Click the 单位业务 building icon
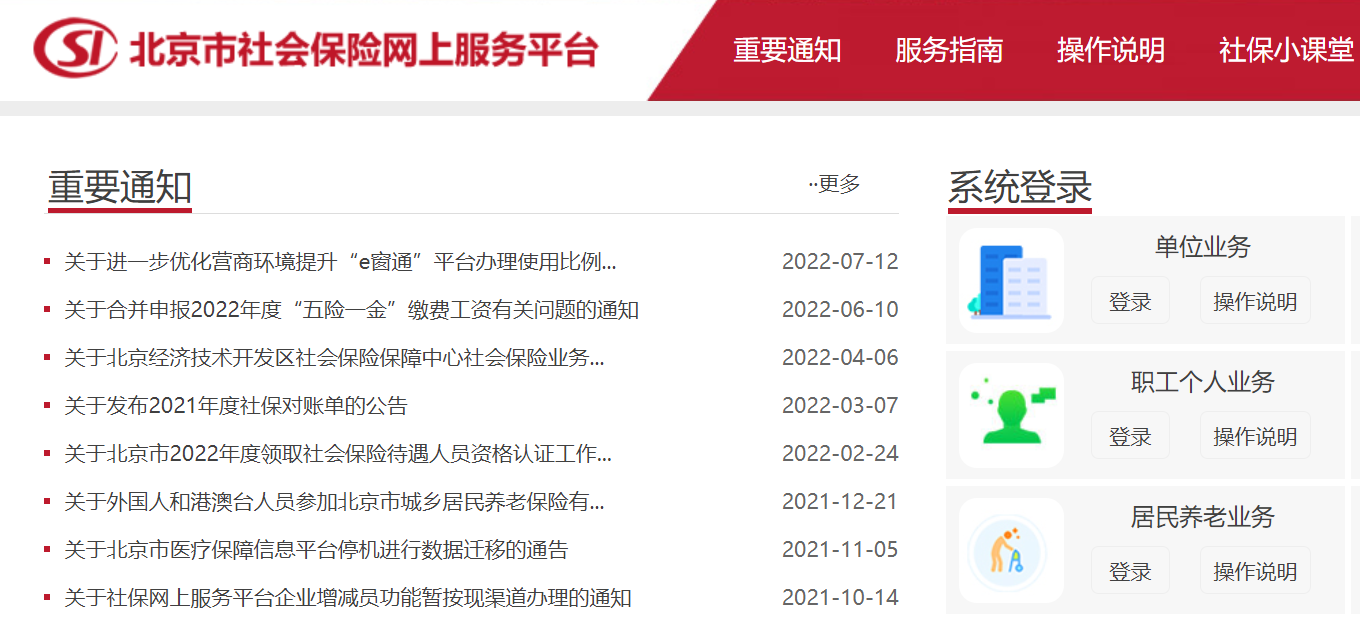The height and width of the screenshot is (634, 1360). 1010,280
